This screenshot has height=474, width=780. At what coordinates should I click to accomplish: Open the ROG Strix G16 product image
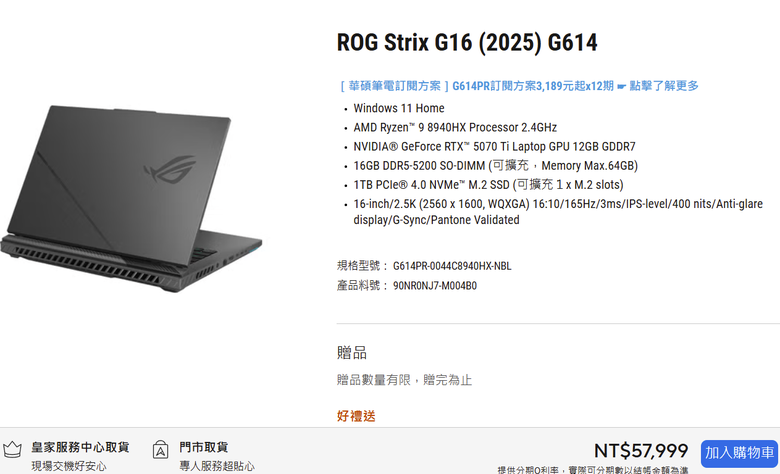point(131,198)
